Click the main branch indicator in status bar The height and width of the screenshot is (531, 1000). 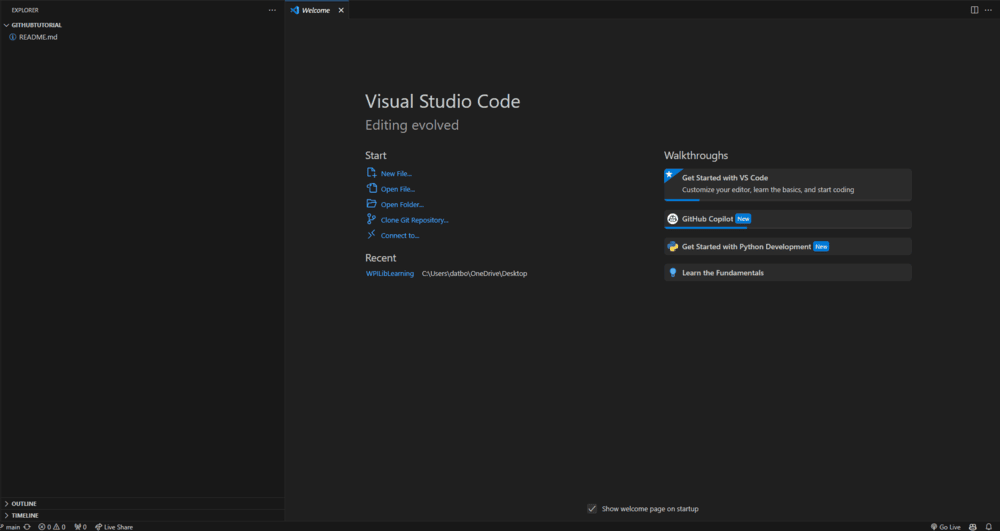point(11,527)
